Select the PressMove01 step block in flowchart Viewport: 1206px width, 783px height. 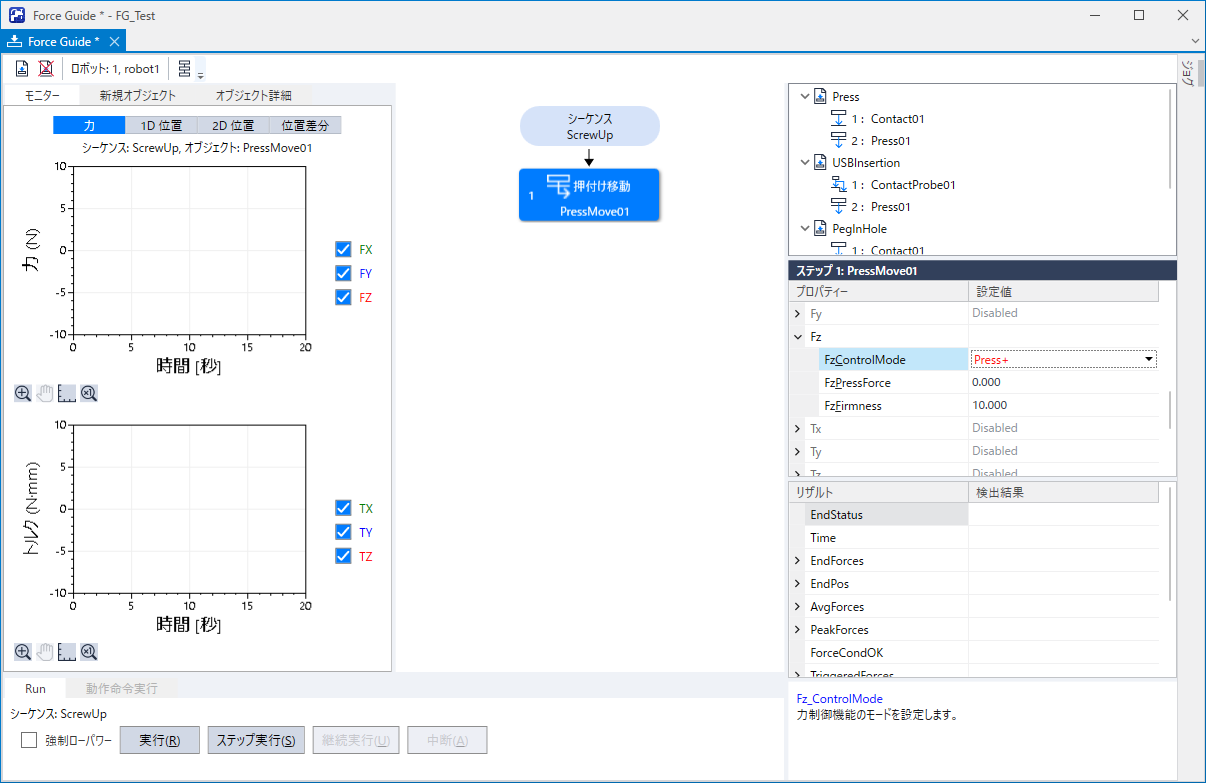click(589, 194)
